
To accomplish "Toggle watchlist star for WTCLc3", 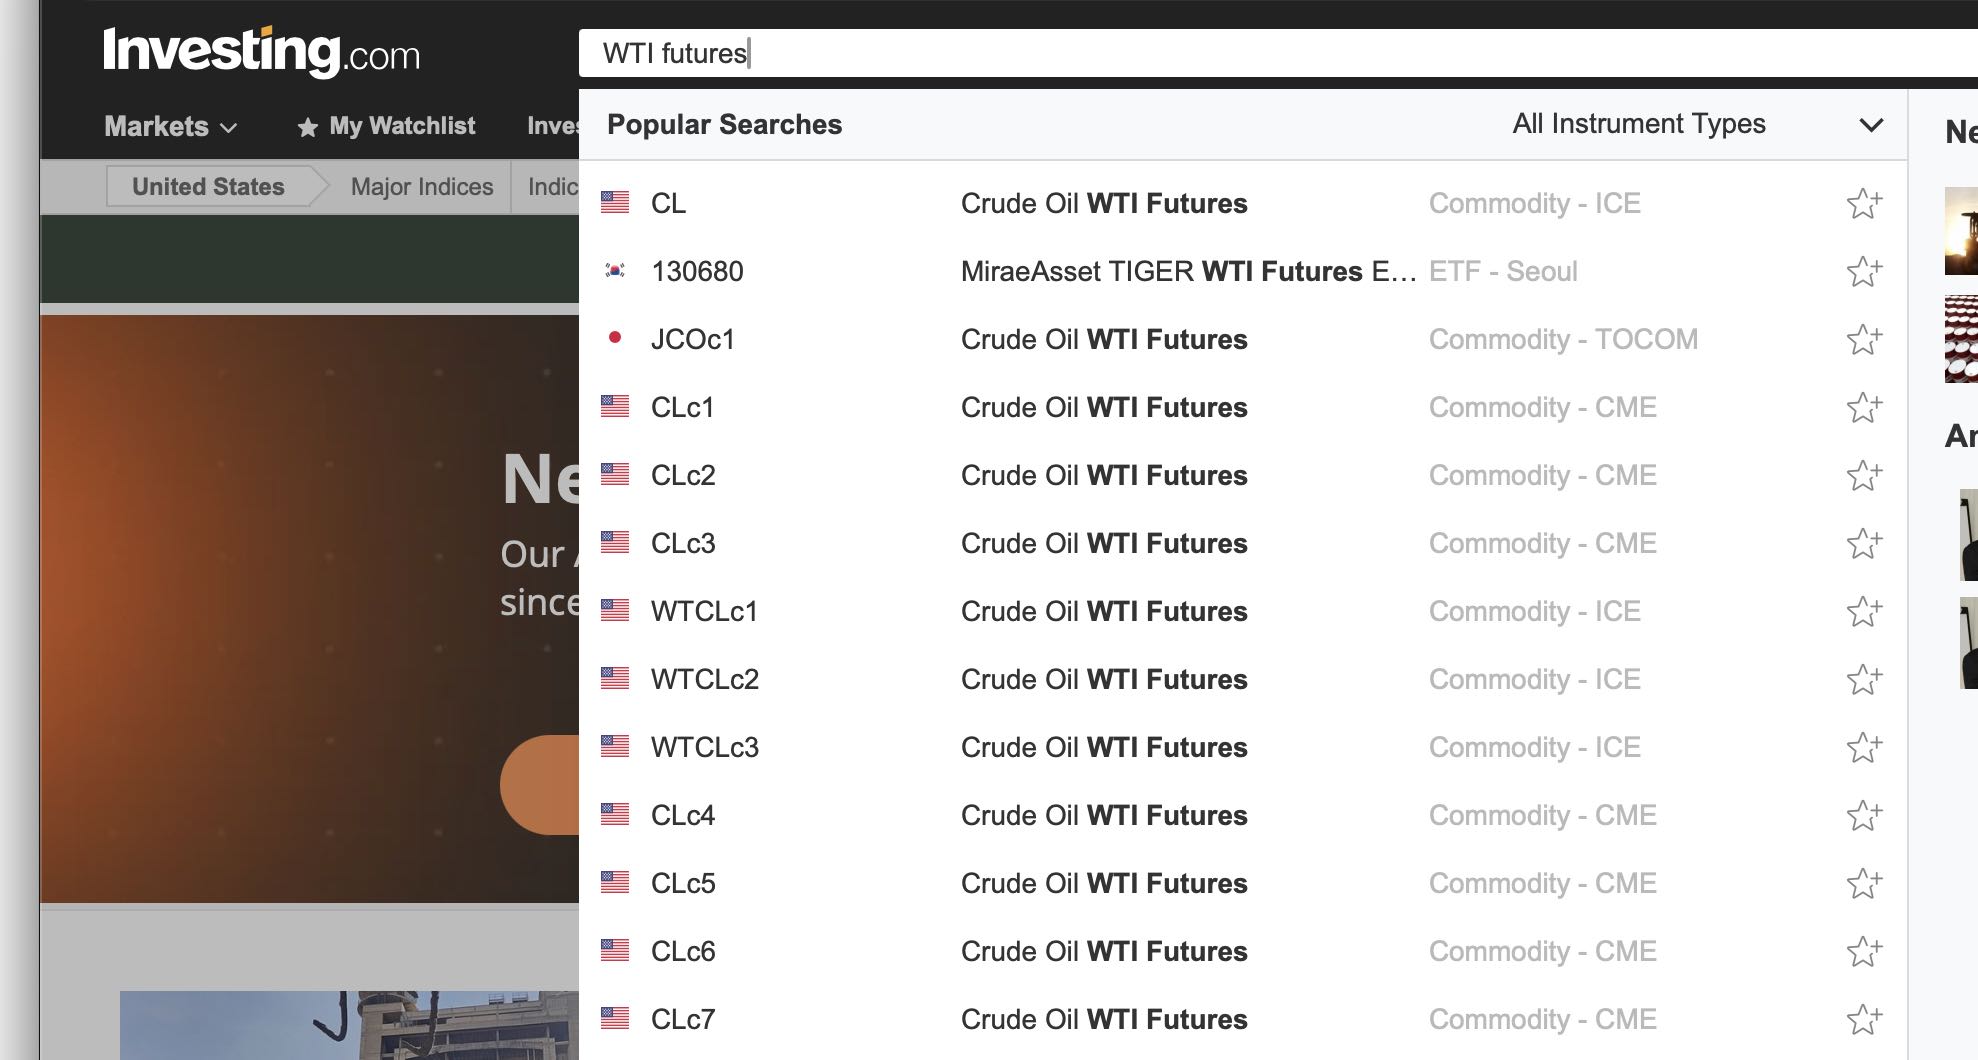I will point(1864,748).
